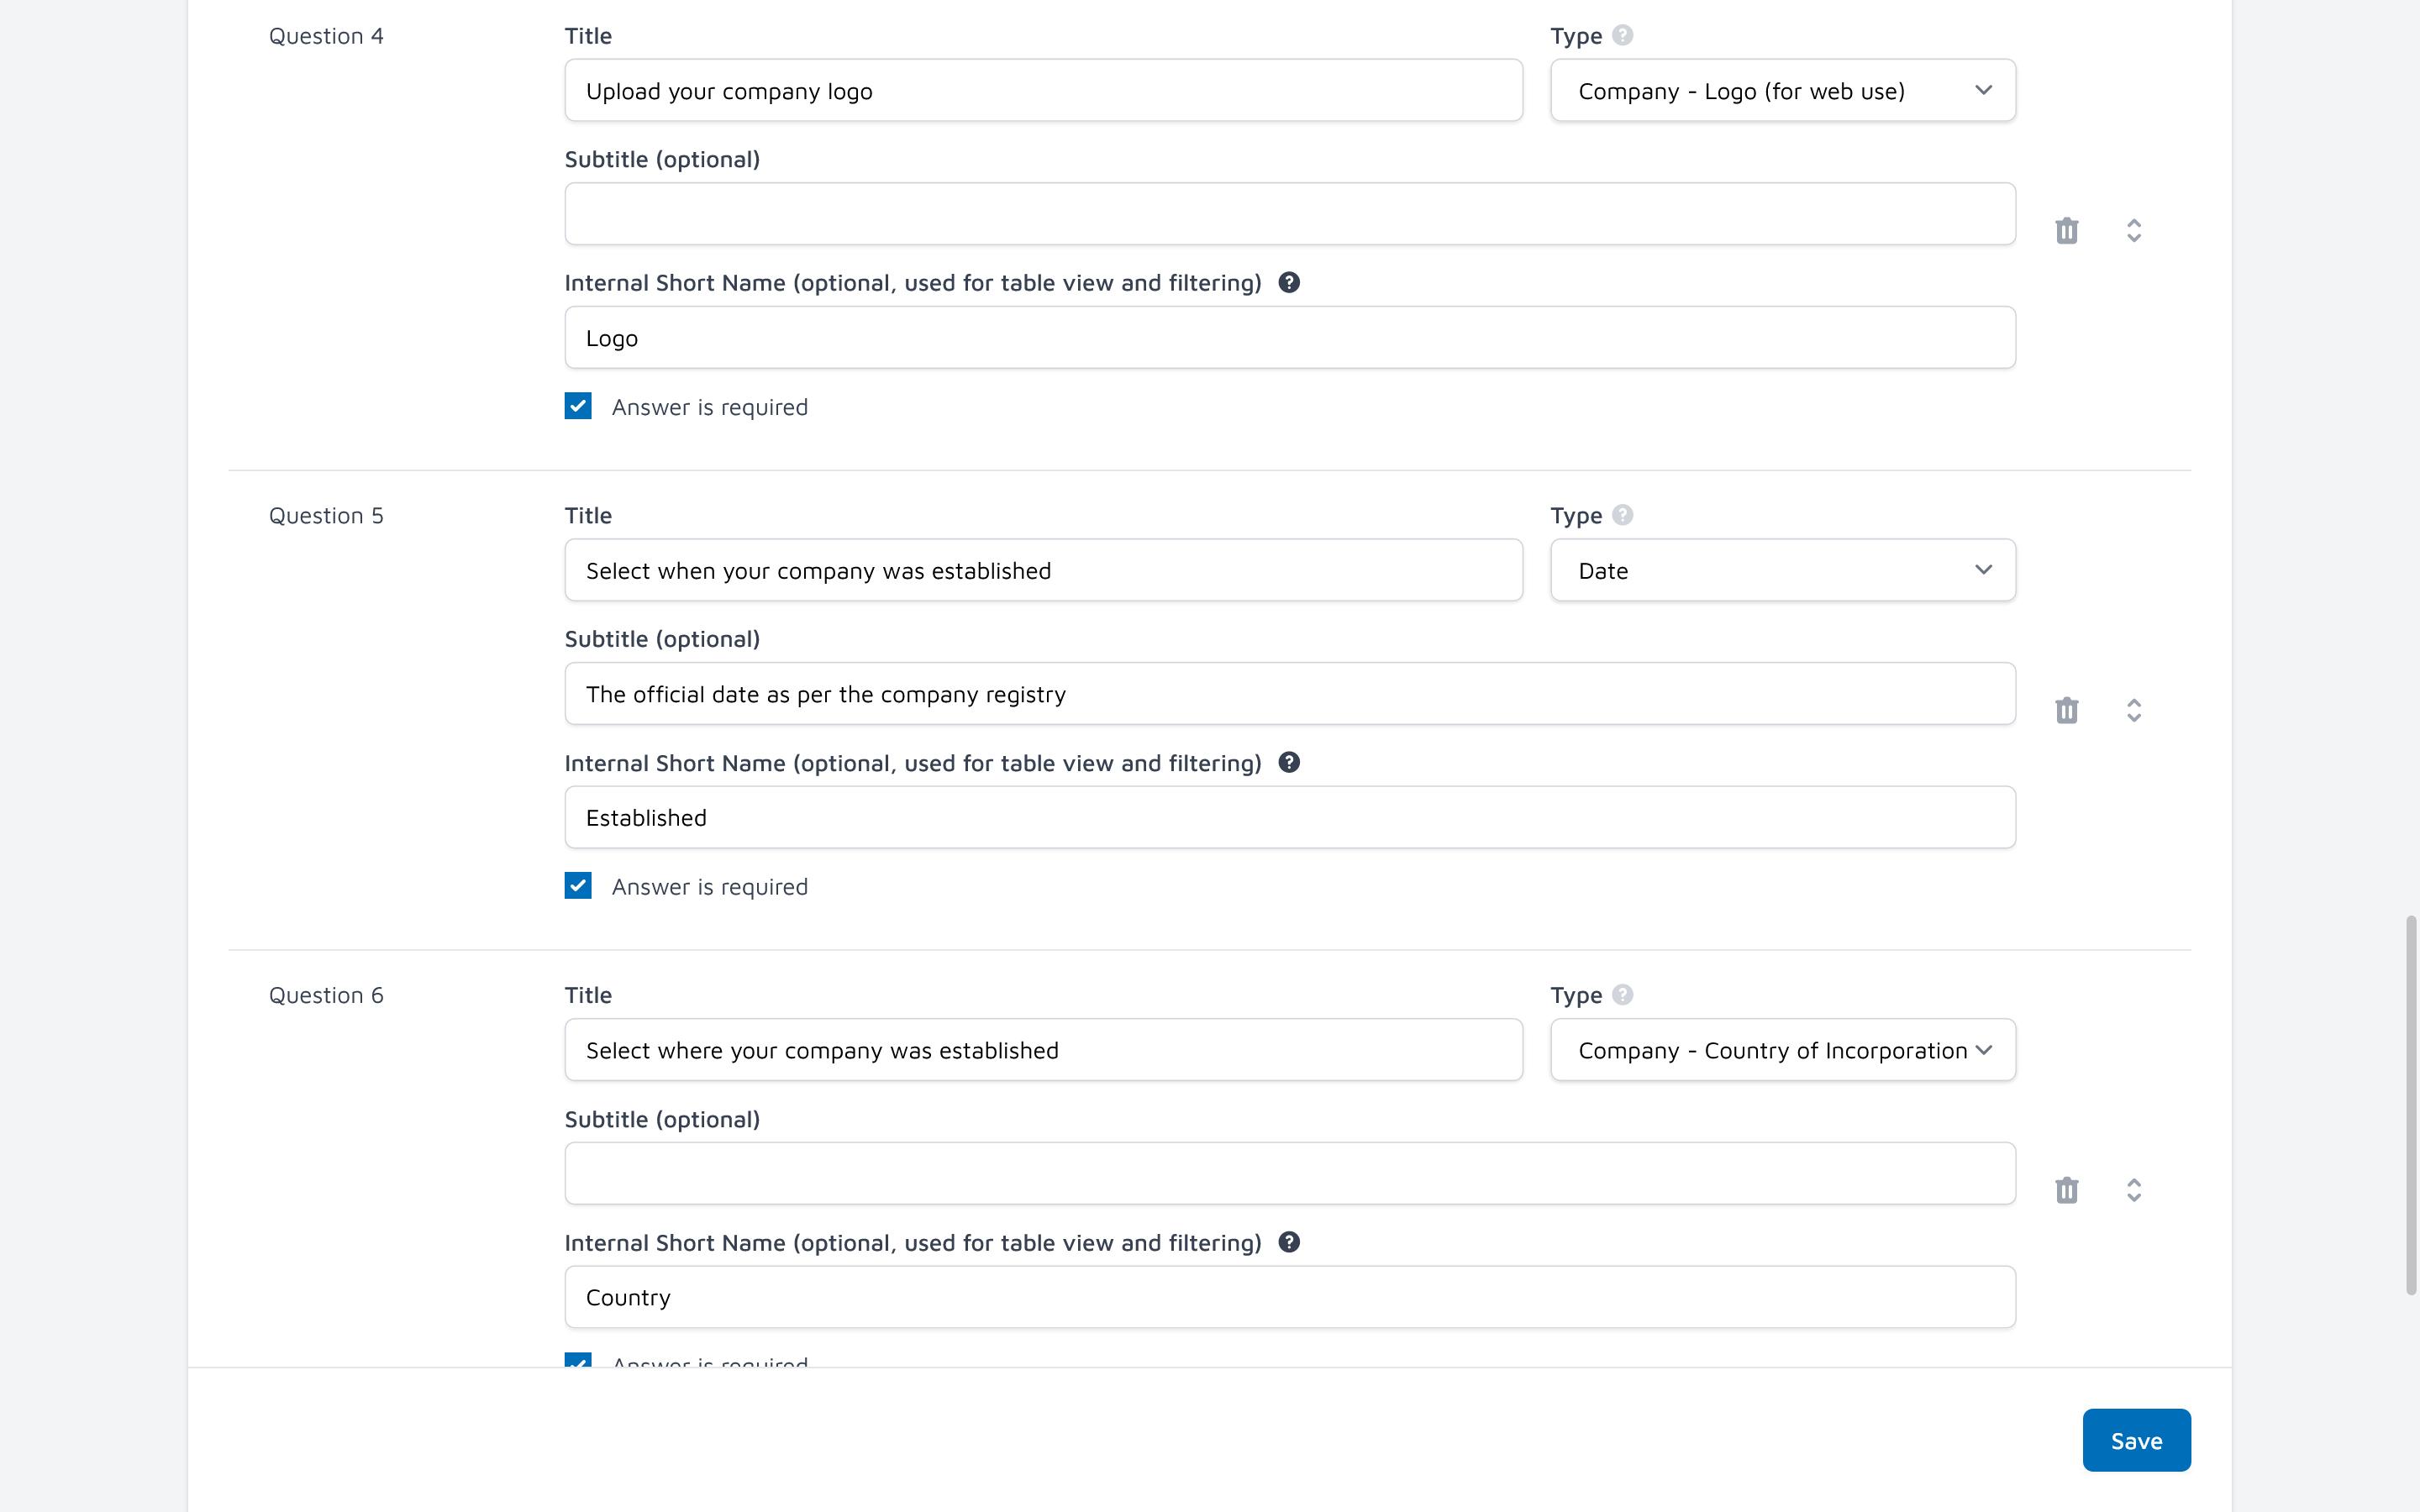Toggle Answer is required for Question 5
Viewport: 2420px width, 1512px height.
(x=578, y=885)
